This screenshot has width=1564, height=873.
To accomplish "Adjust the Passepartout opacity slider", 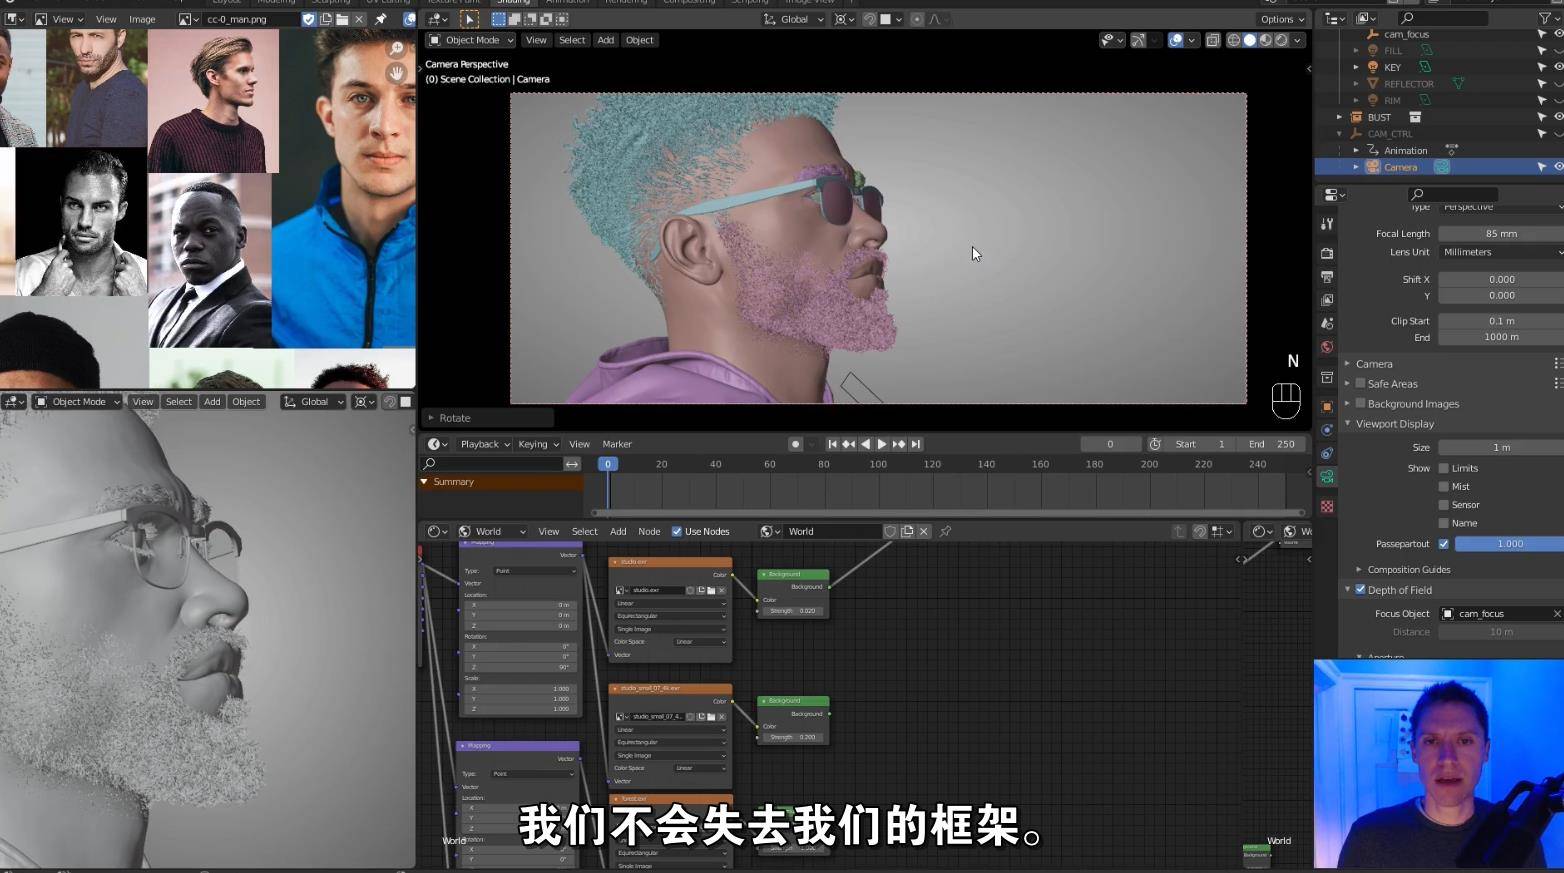I will pyautogui.click(x=1509, y=544).
